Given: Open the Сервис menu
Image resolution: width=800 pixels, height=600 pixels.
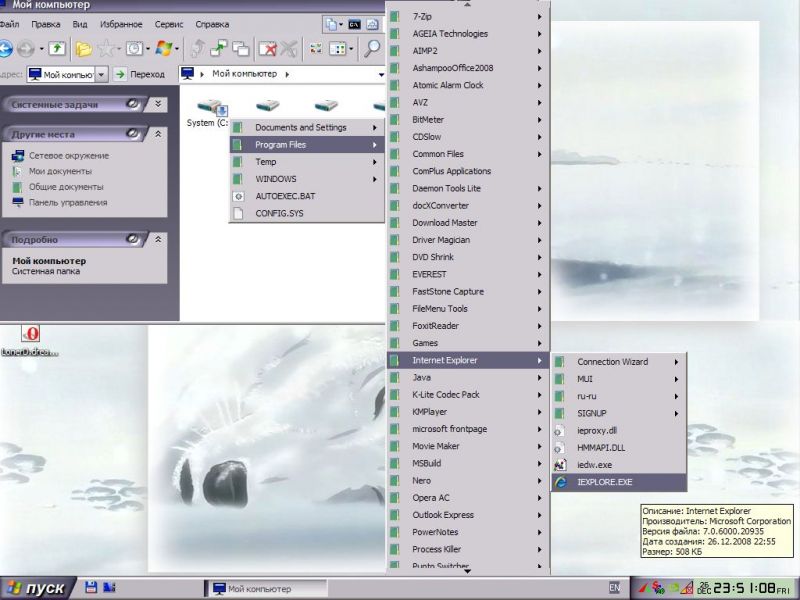Looking at the screenshot, I should pyautogui.click(x=168, y=24).
